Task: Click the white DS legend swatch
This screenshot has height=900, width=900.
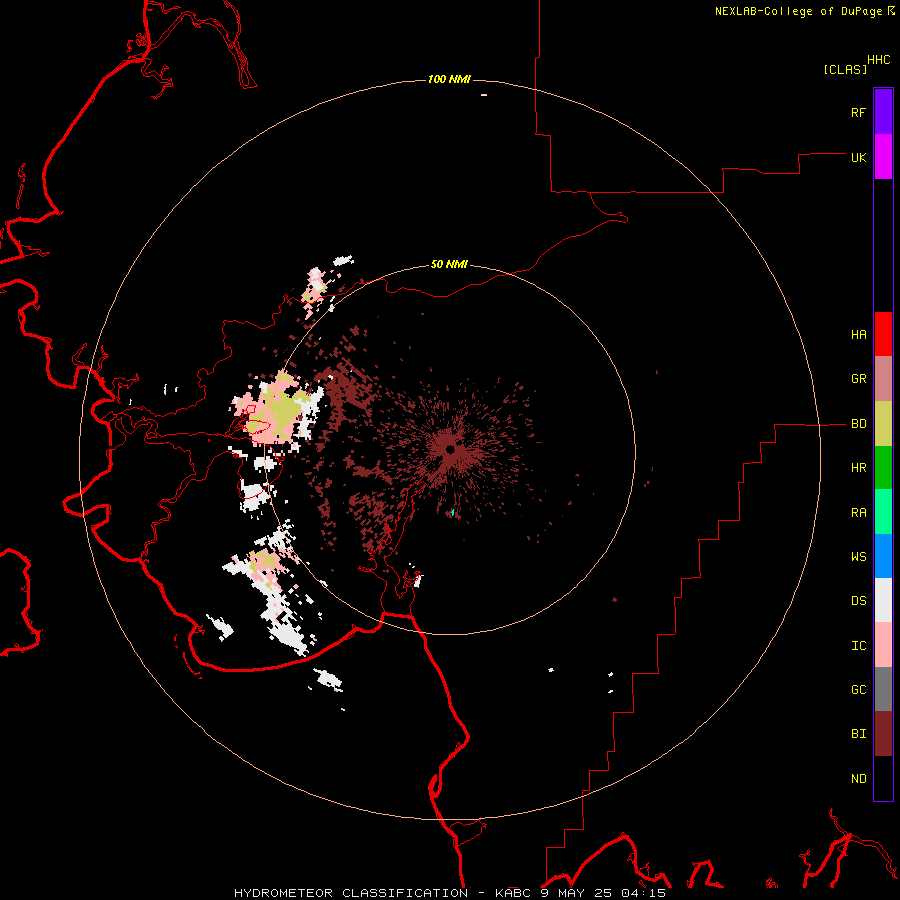Action: [883, 600]
